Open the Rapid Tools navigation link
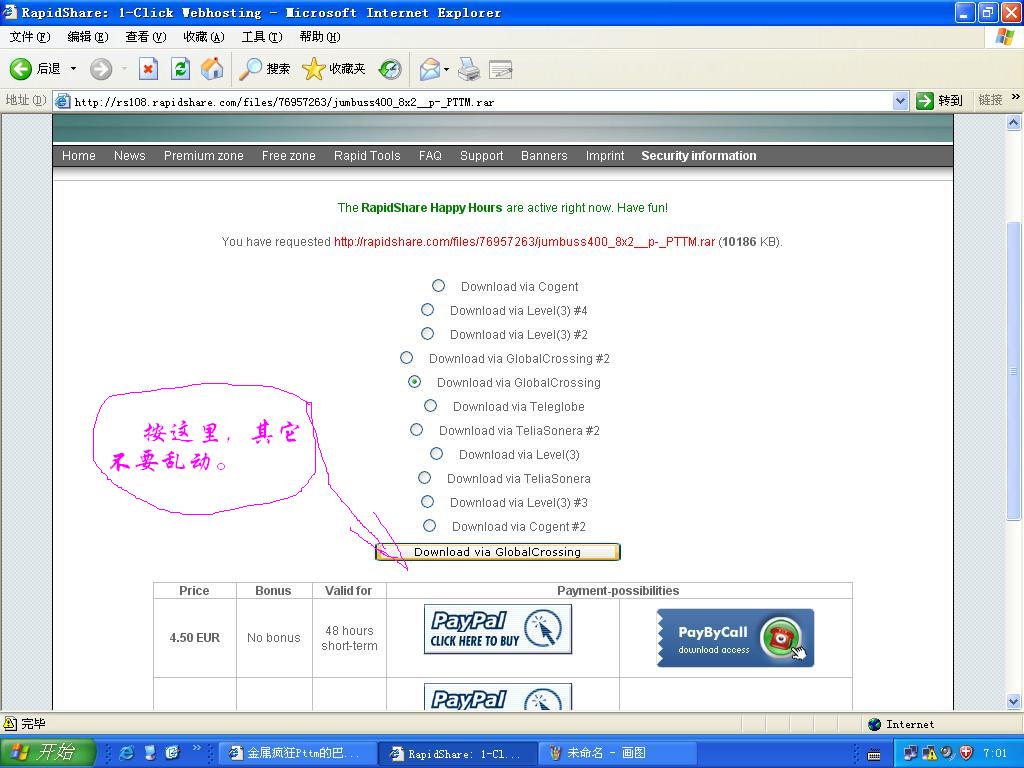Viewport: 1024px width, 768px height. (x=367, y=155)
